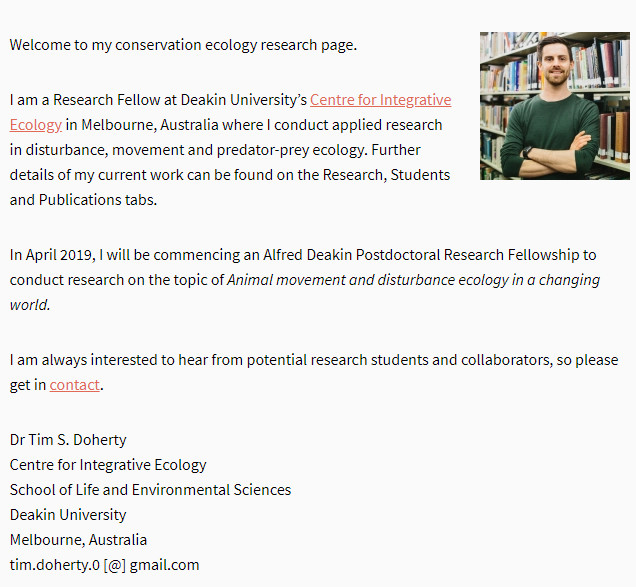
Task: Click the In April 2019 paragraph start
Action: click(x=52, y=255)
